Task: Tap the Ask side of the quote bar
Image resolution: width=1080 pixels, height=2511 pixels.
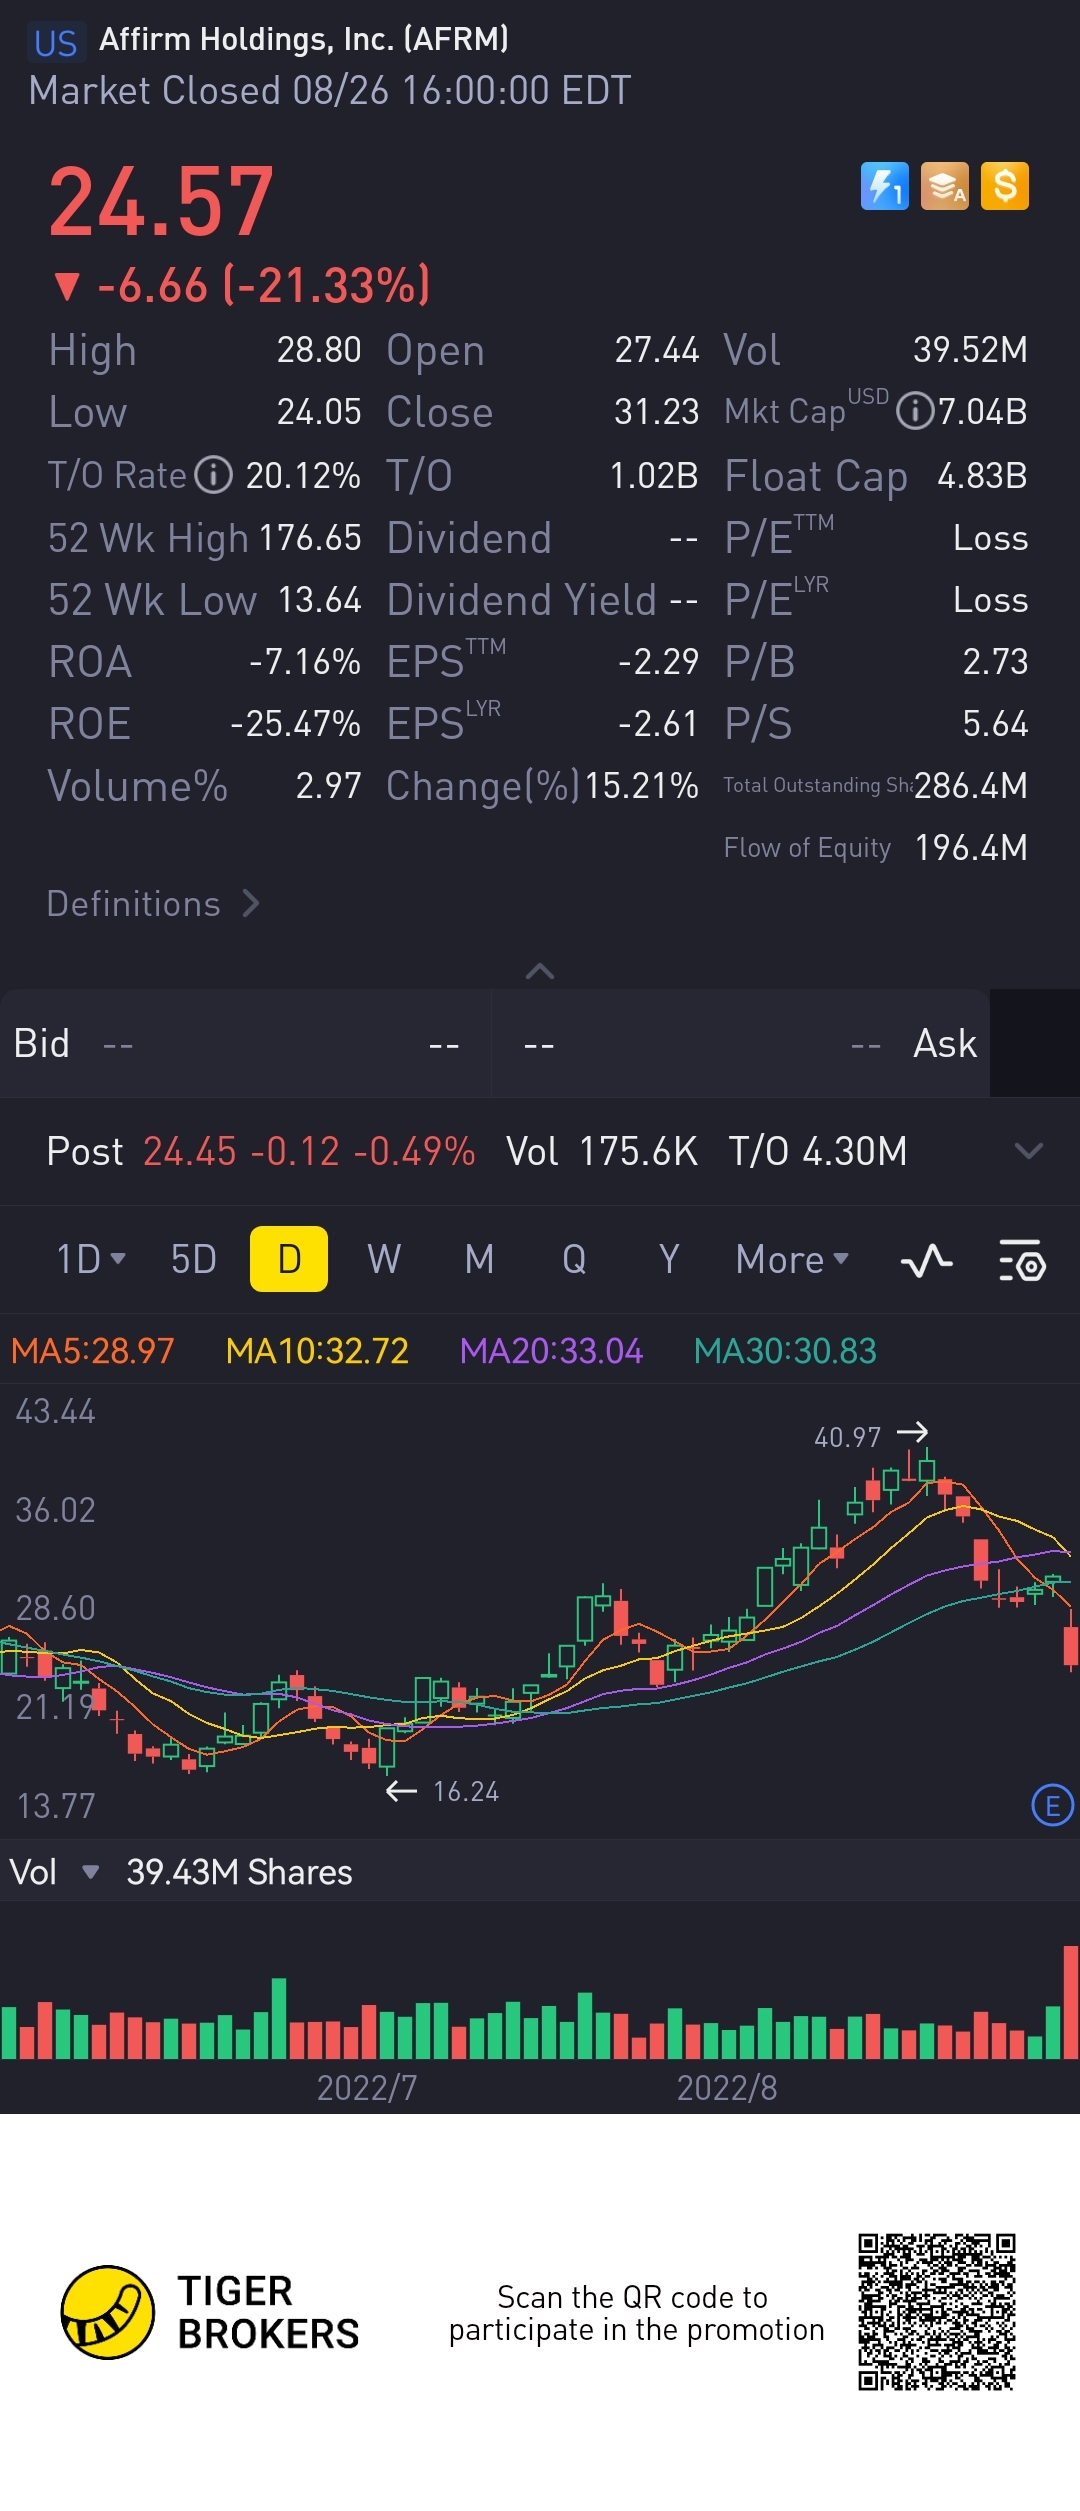Action: point(741,1044)
